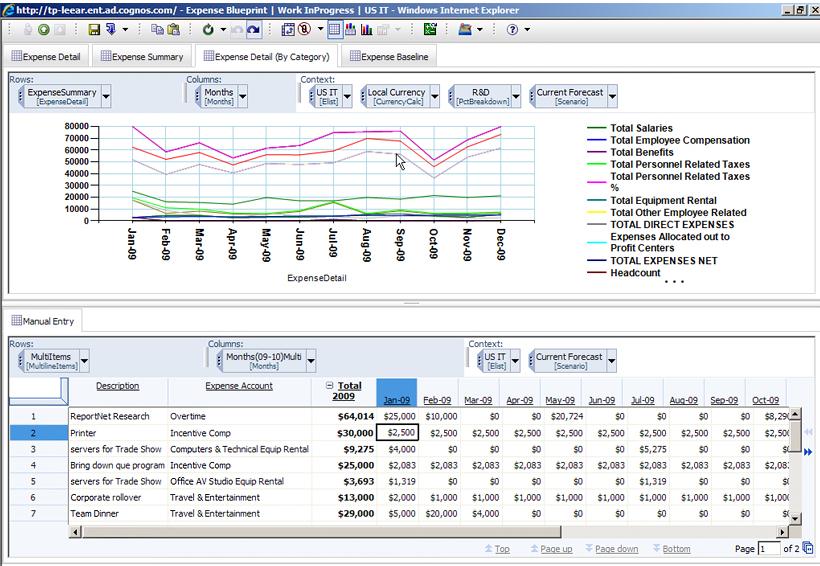Screen dimensions: 820x566
Task: Click the picture image toolbar icon
Action: (465, 30)
